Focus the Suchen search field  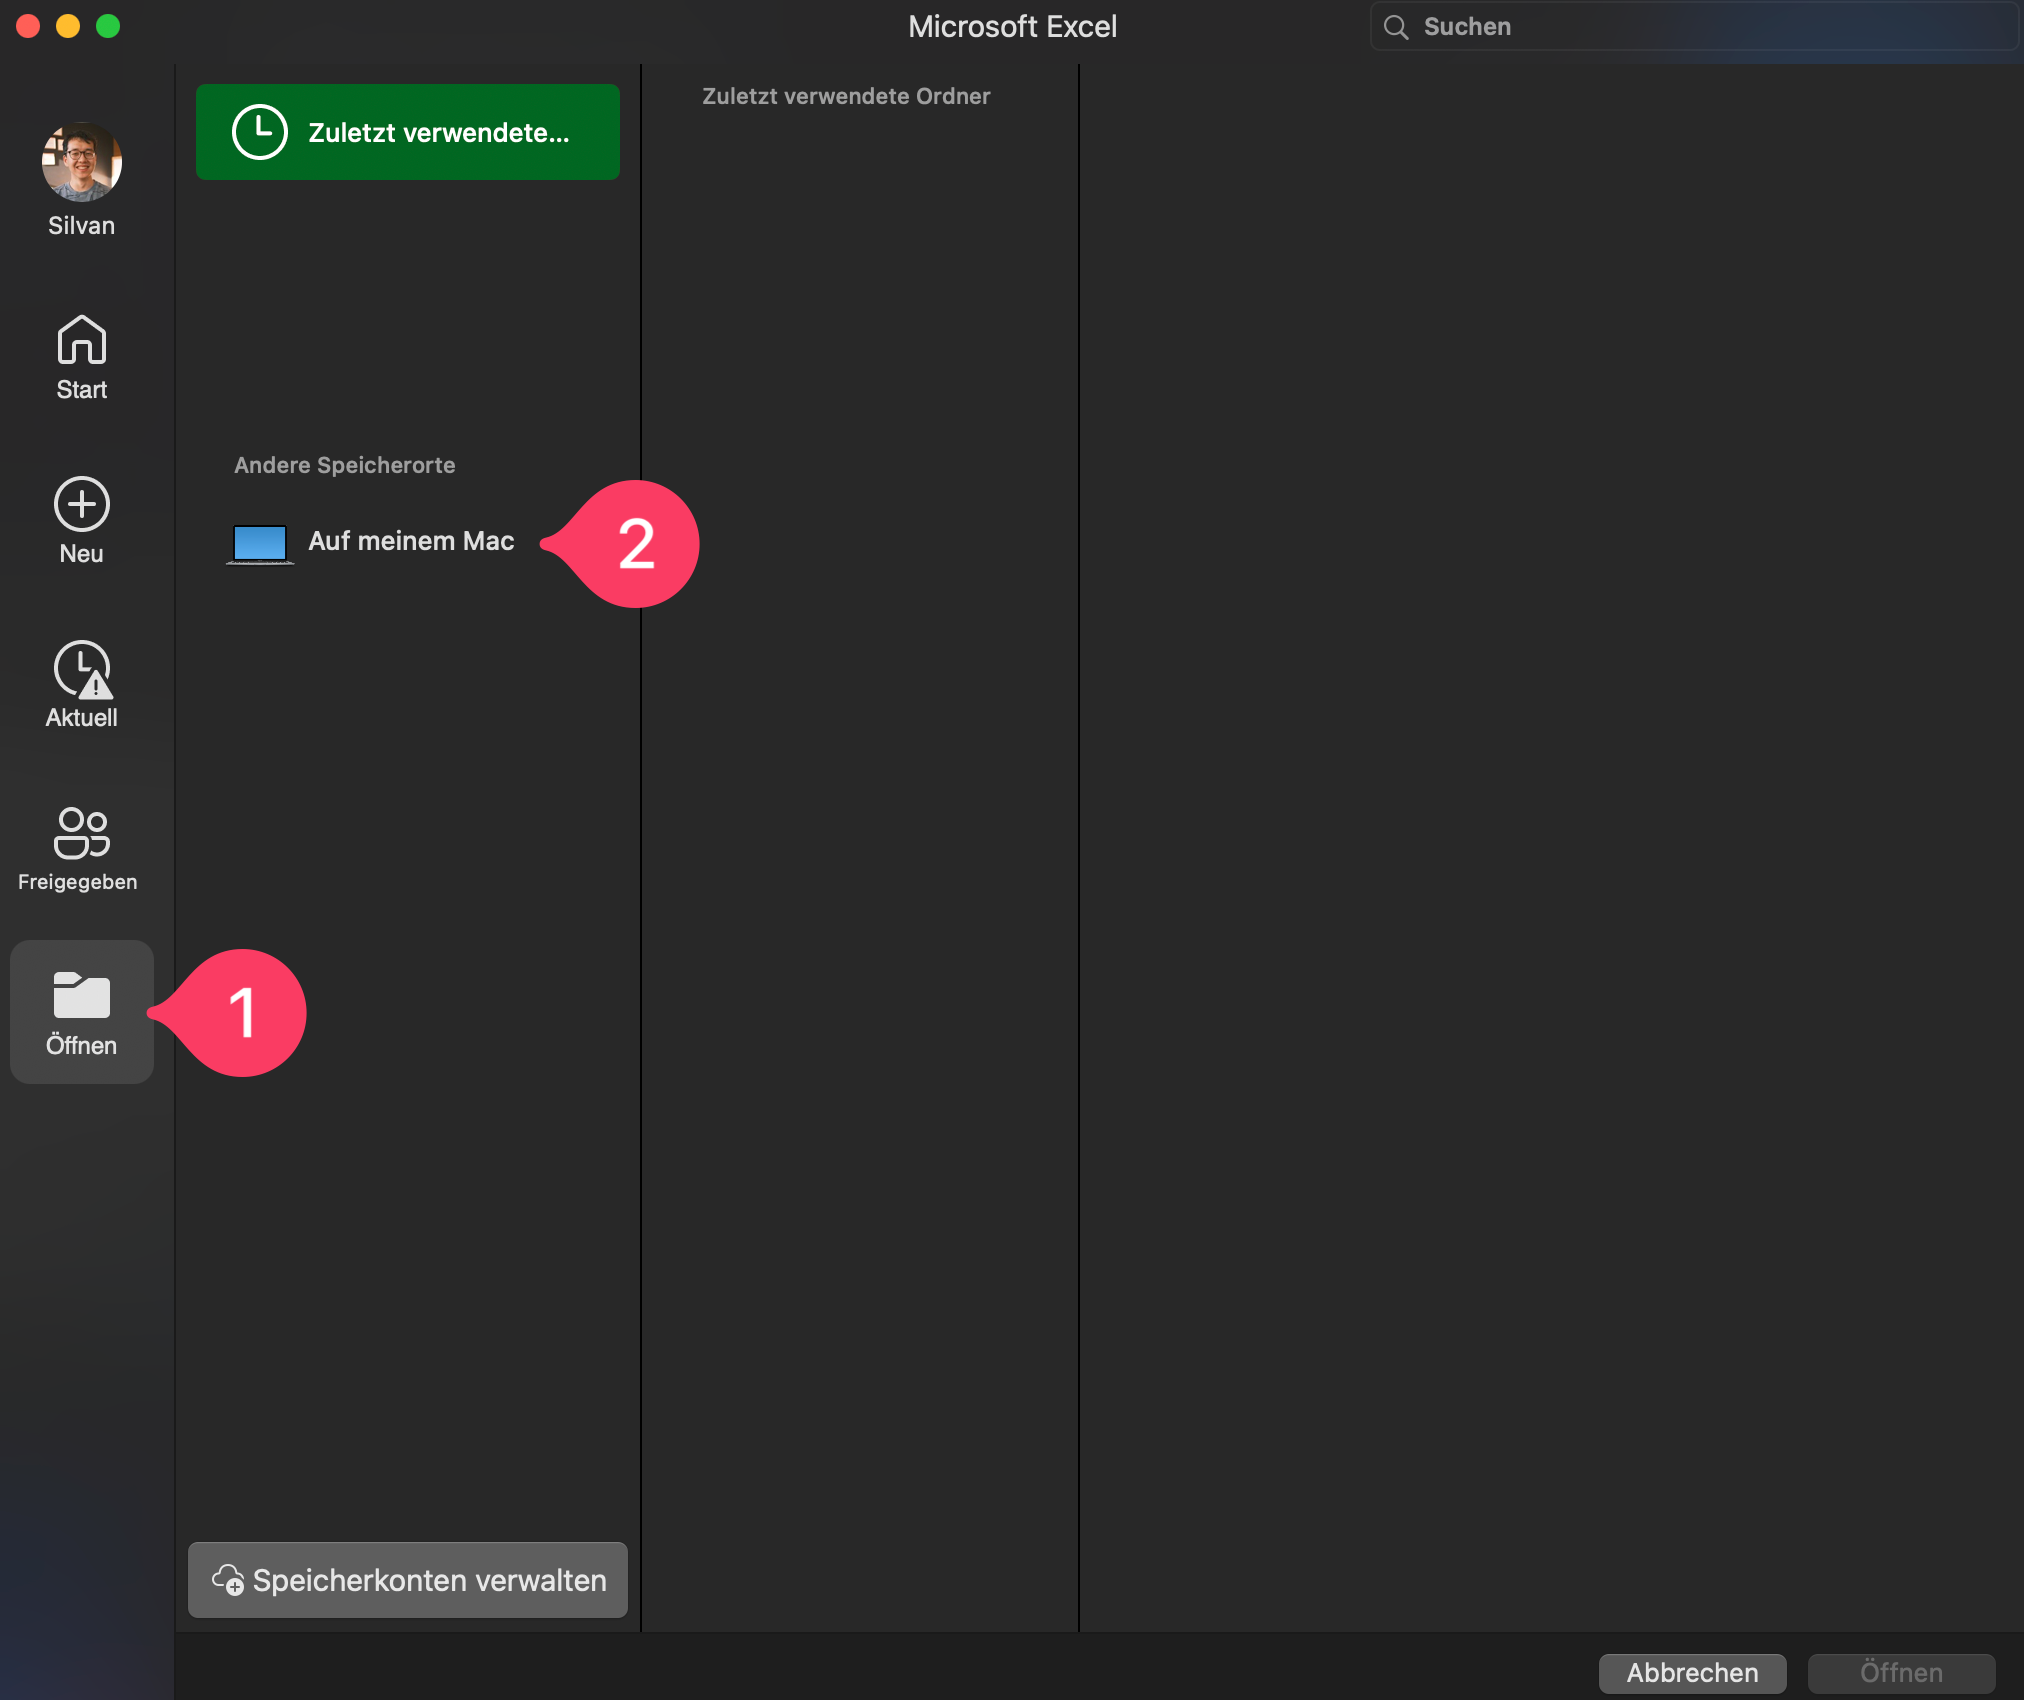[1694, 27]
